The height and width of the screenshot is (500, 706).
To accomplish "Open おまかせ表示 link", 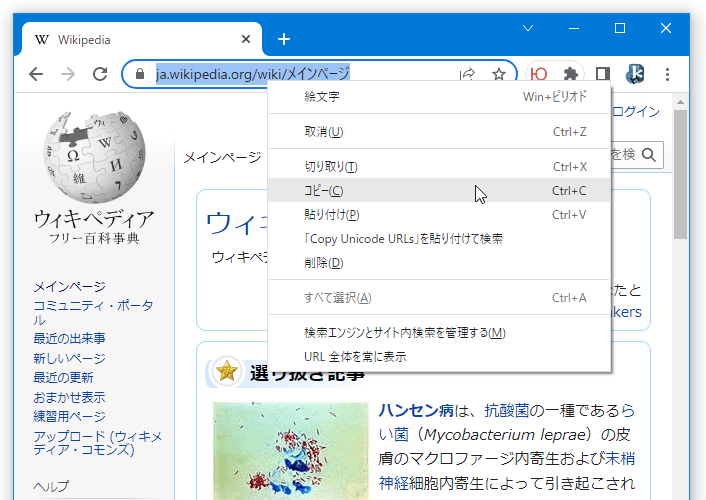I will click(x=69, y=397).
